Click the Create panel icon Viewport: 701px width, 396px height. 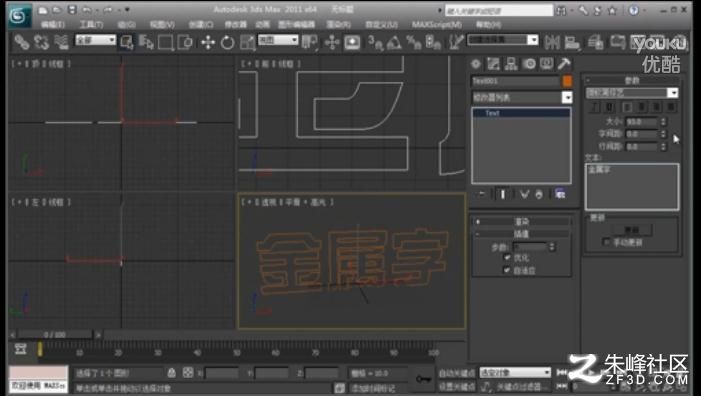tap(476, 64)
